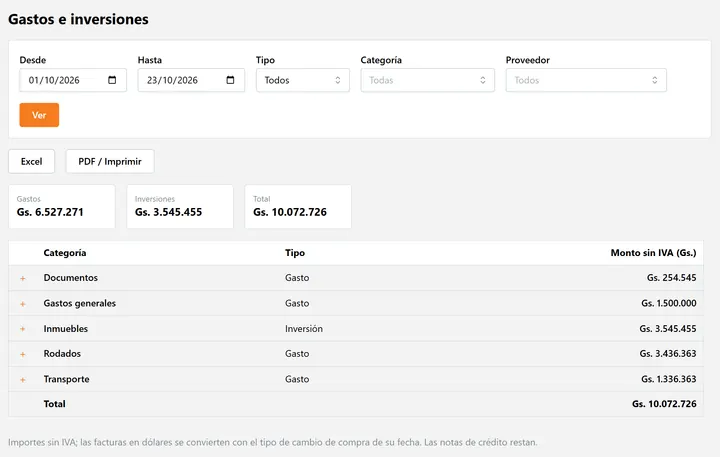Viewport: 720px width, 457px height.
Task: Open calendar picker in Desde date field
Action: coord(112,80)
